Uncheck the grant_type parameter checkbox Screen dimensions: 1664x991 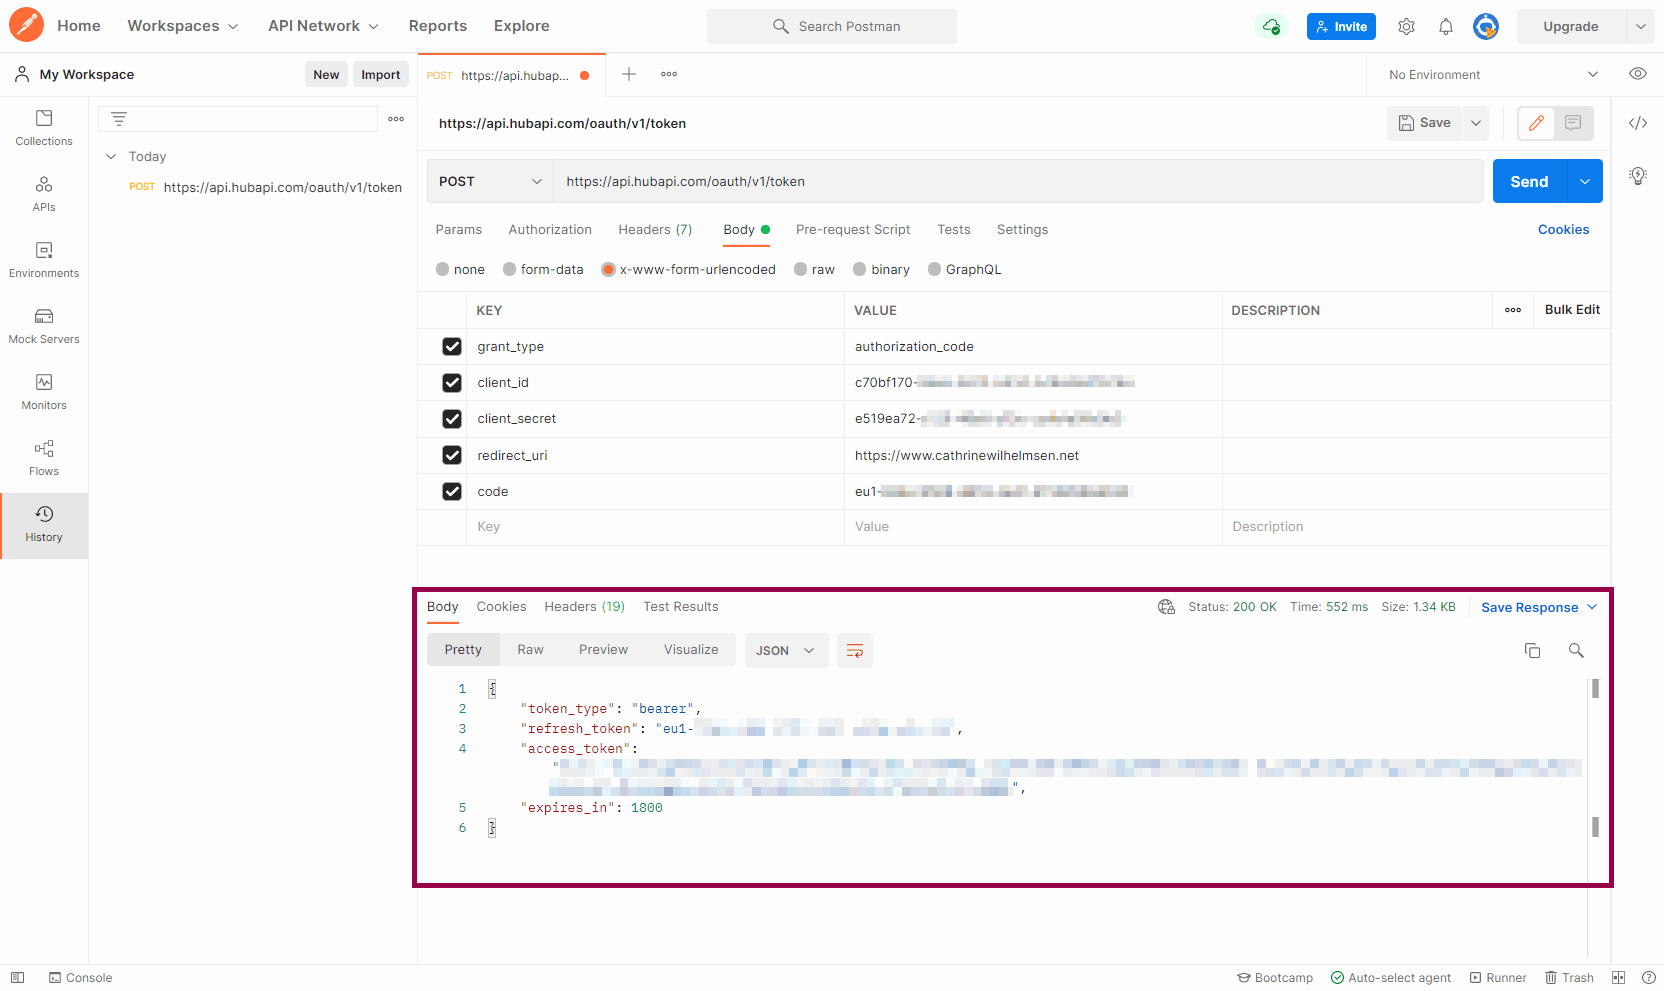tap(452, 347)
